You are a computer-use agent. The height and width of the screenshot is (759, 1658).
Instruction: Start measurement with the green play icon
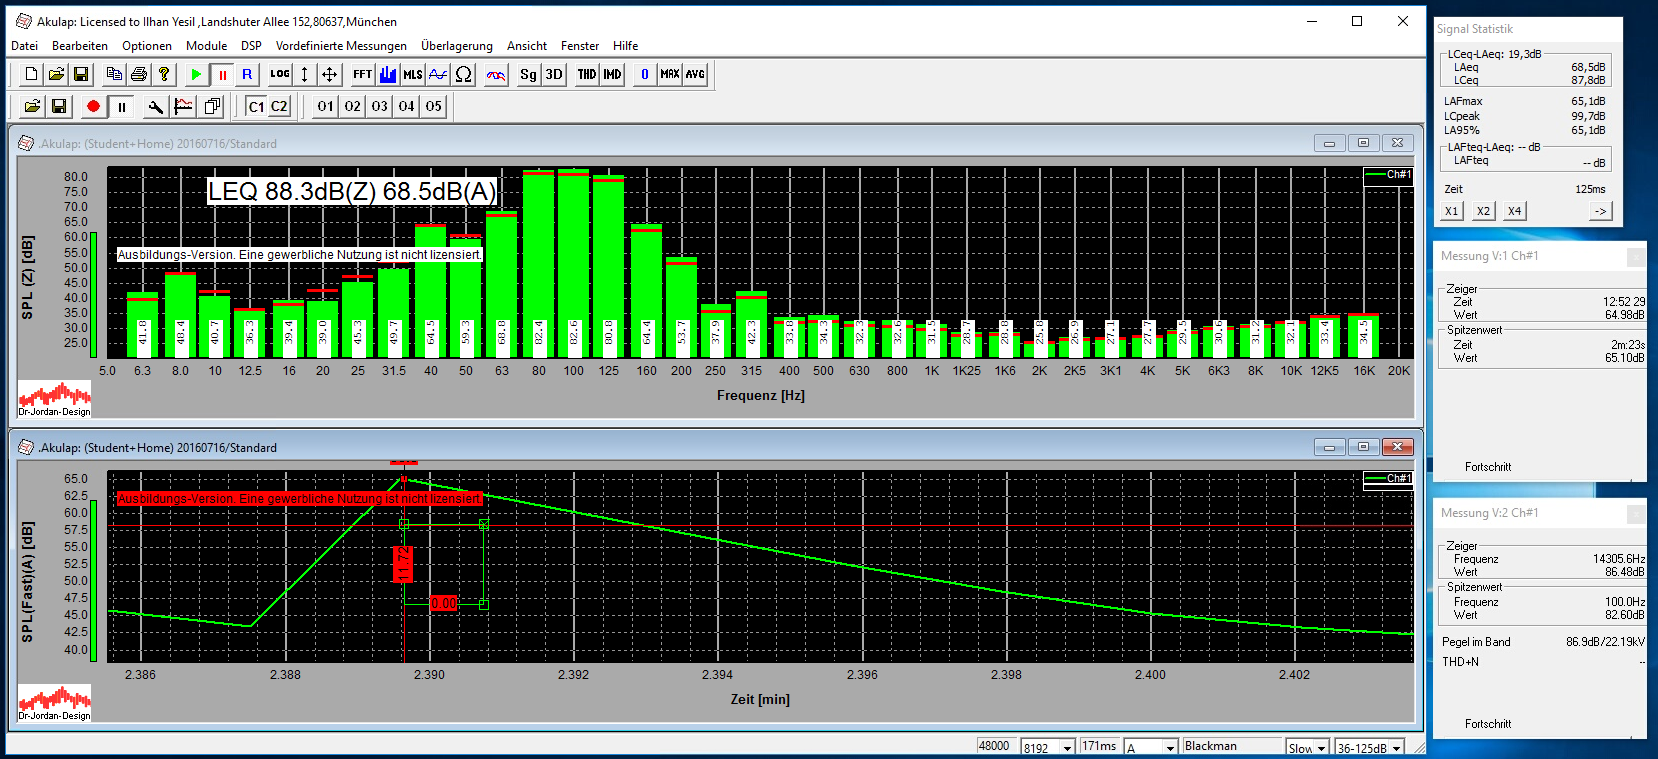196,74
